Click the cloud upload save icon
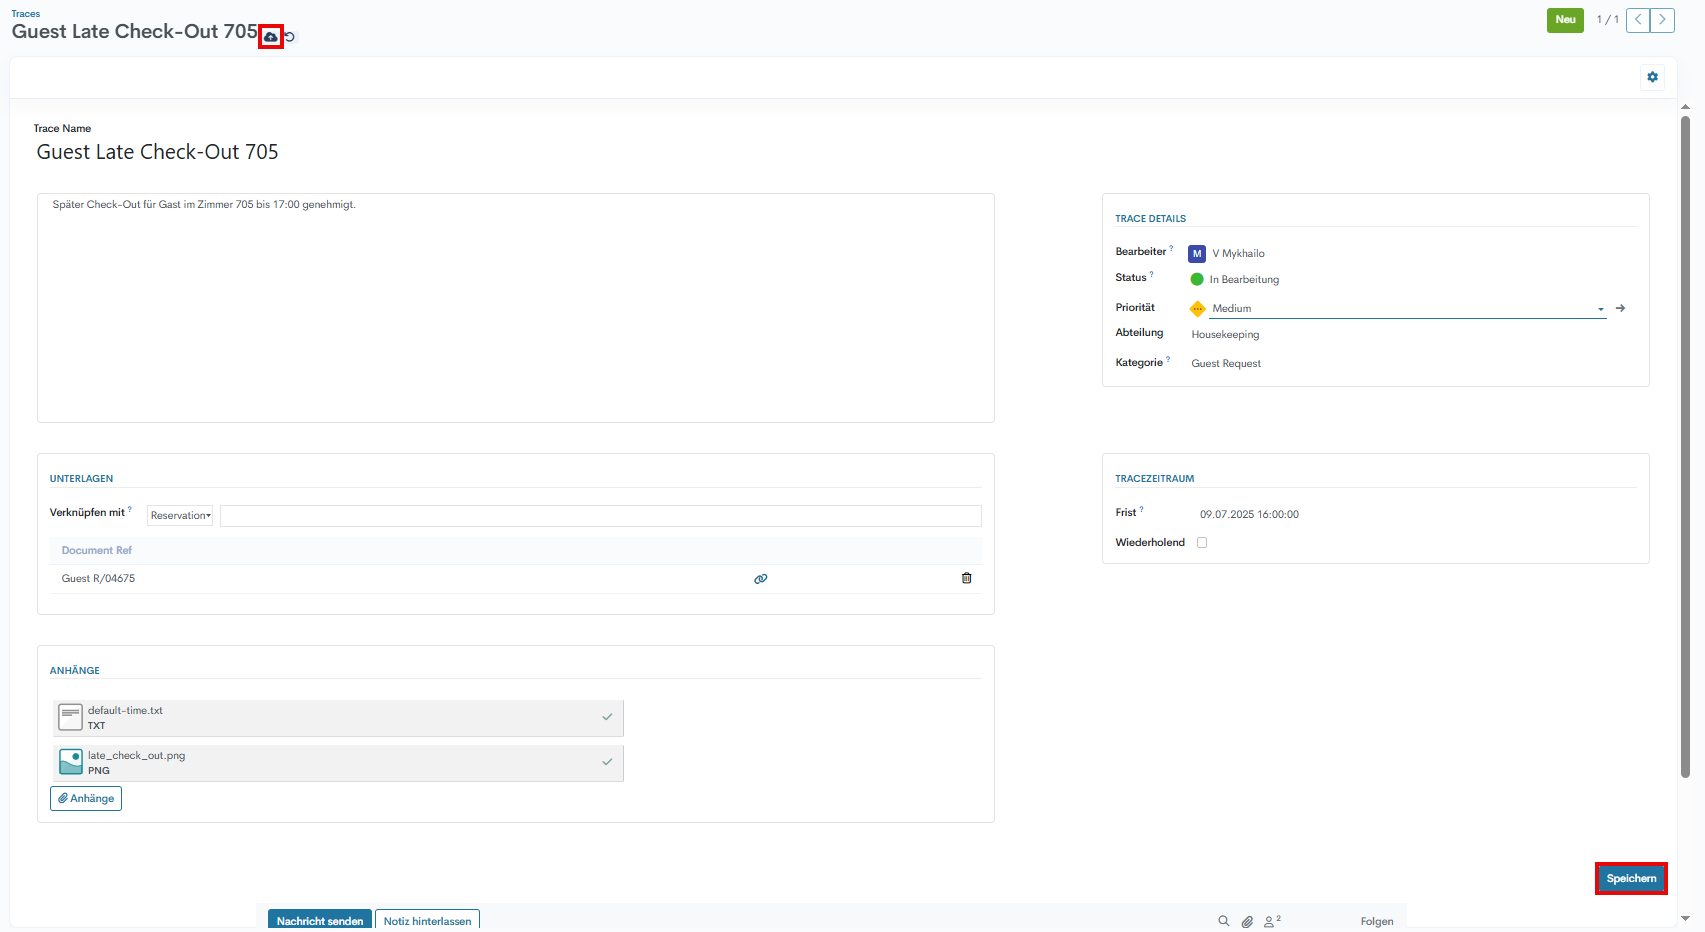 click(270, 37)
